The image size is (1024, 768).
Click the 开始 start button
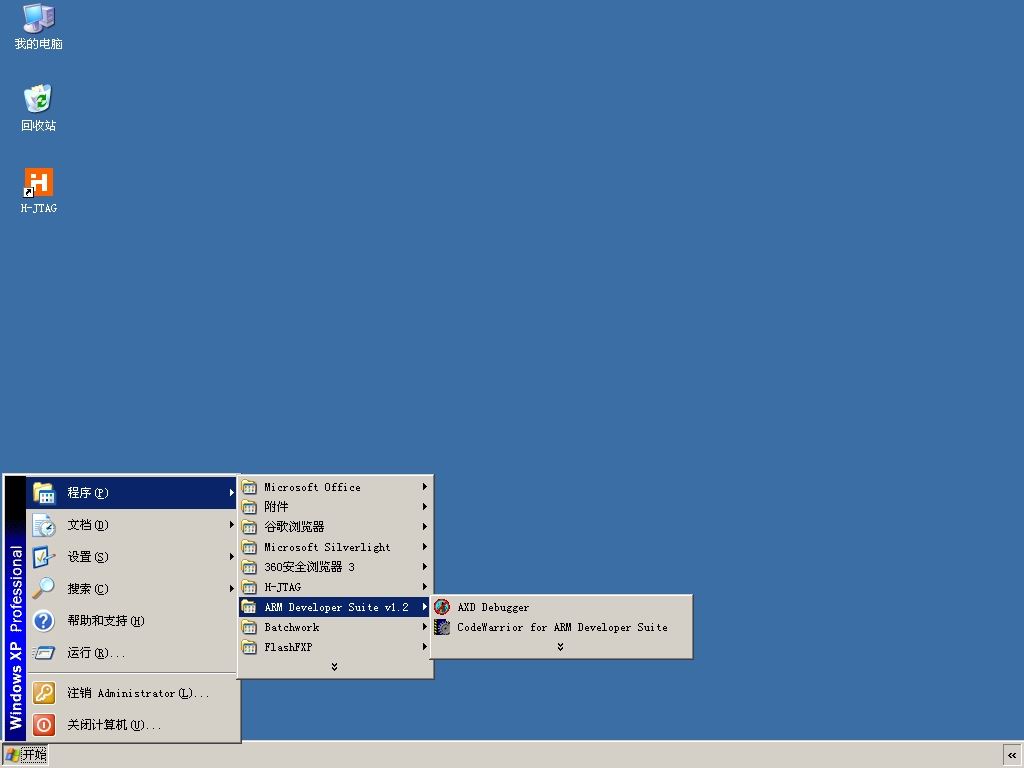(25, 755)
